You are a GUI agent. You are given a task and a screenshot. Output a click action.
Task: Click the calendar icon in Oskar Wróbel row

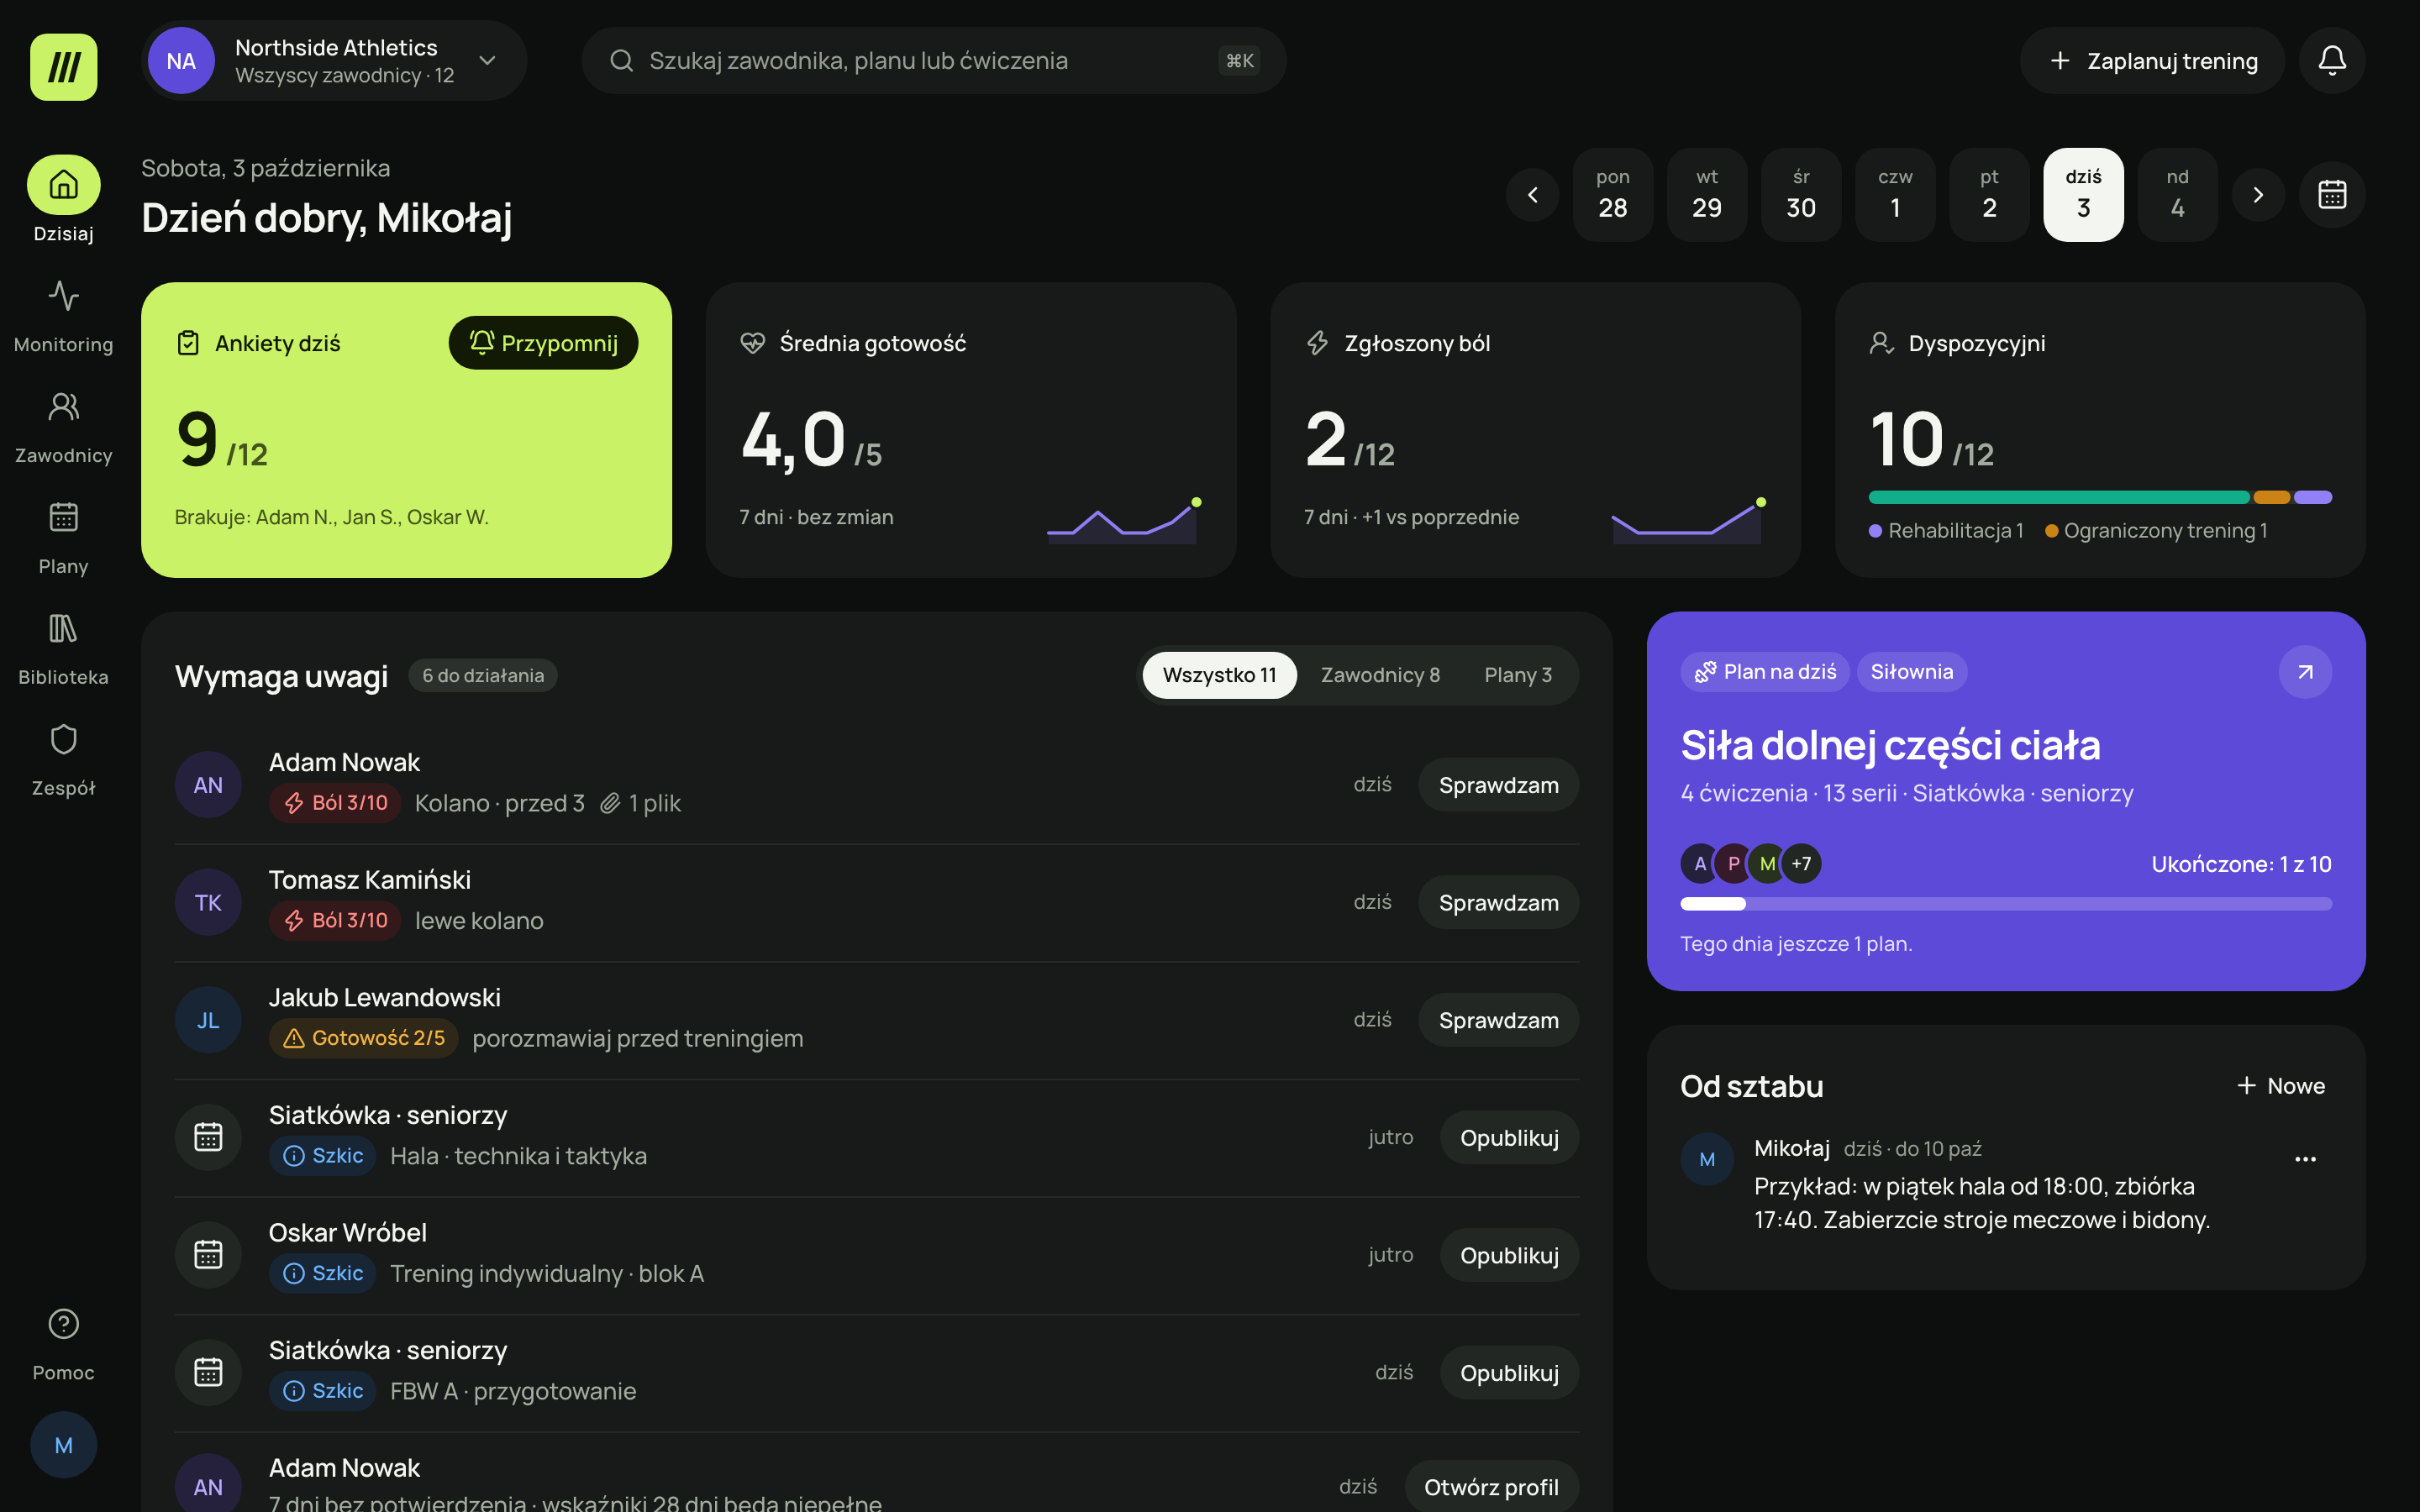[208, 1255]
